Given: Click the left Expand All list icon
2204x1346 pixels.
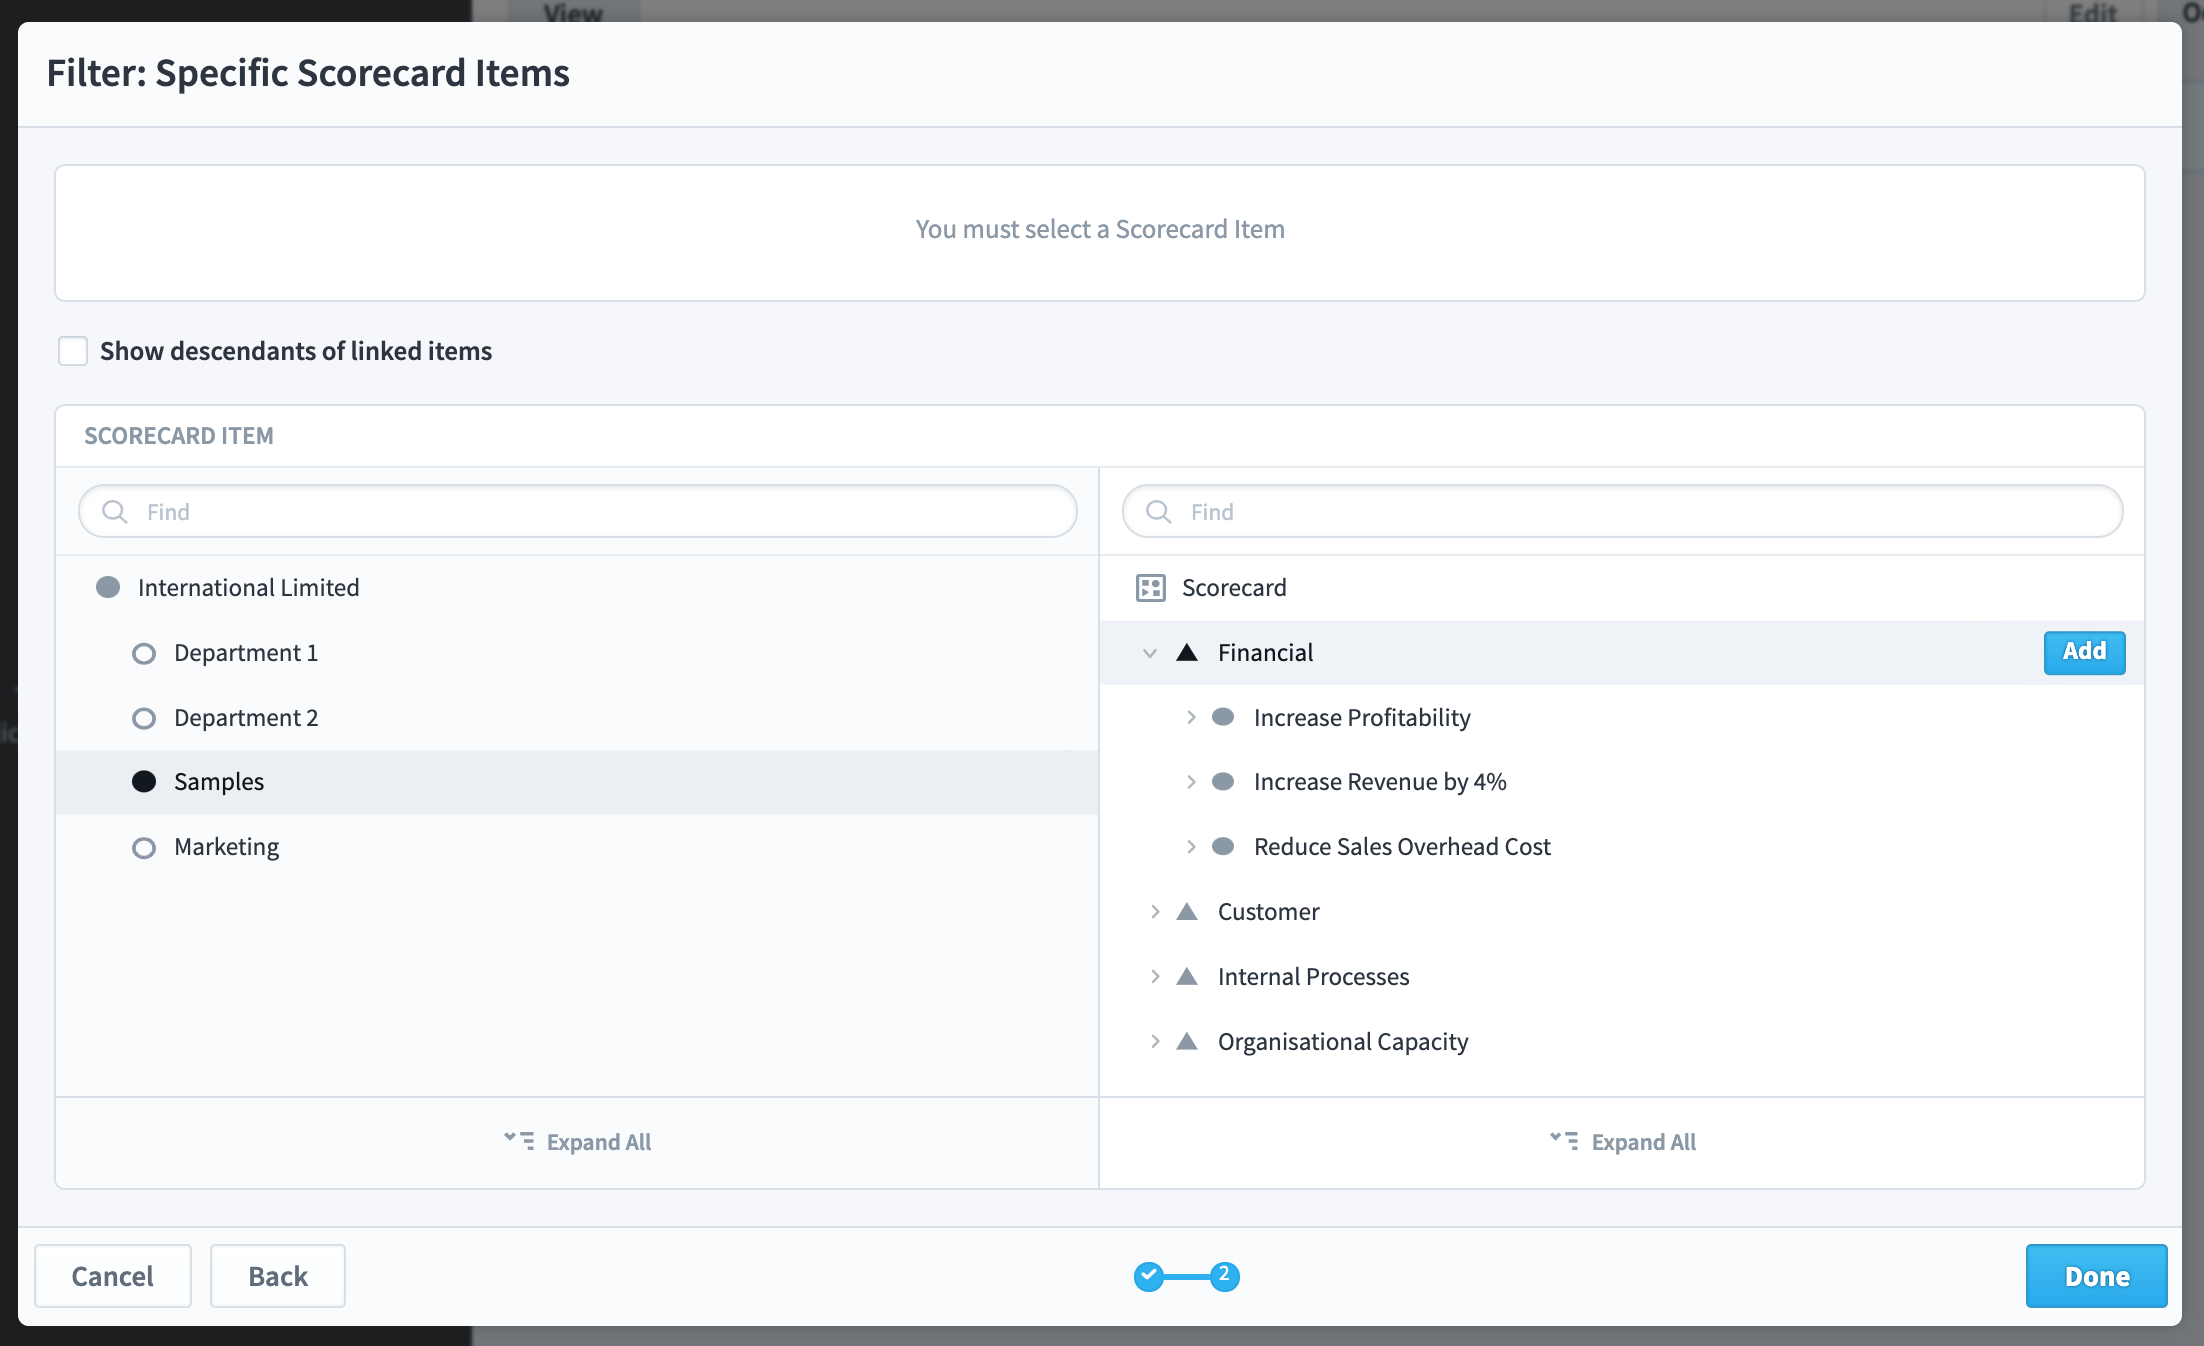Looking at the screenshot, I should pos(519,1141).
